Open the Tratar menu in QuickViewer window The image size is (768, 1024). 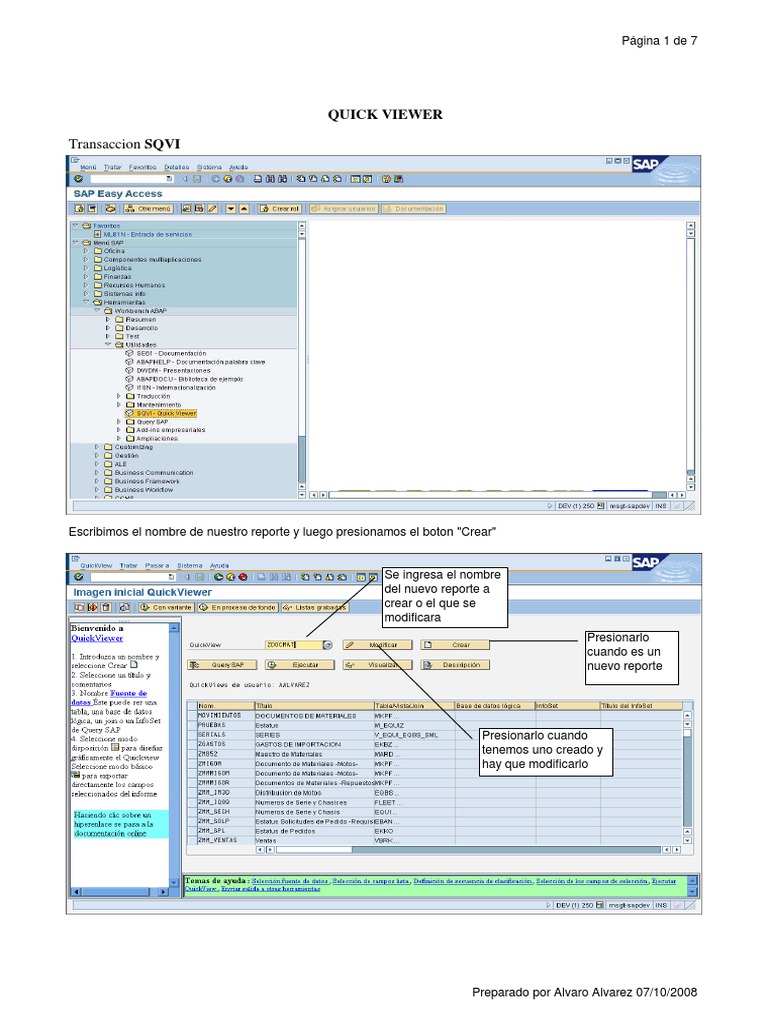pyautogui.click(x=129, y=566)
